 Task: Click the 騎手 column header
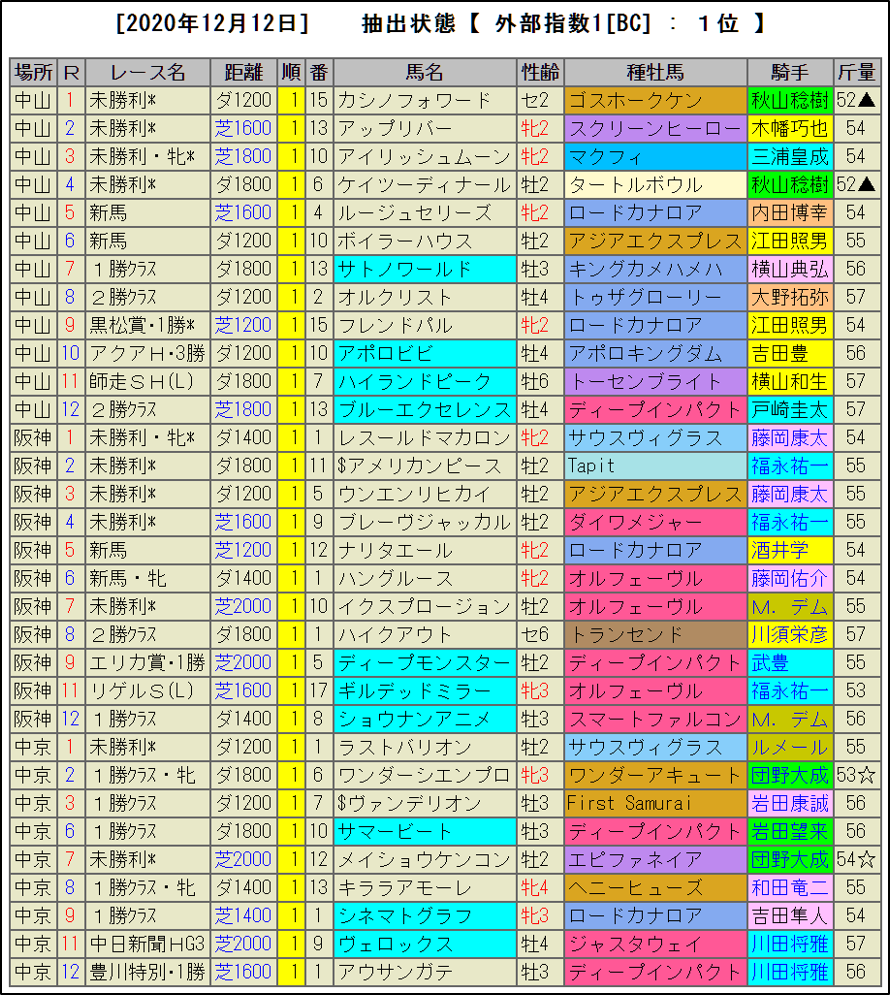pos(790,73)
